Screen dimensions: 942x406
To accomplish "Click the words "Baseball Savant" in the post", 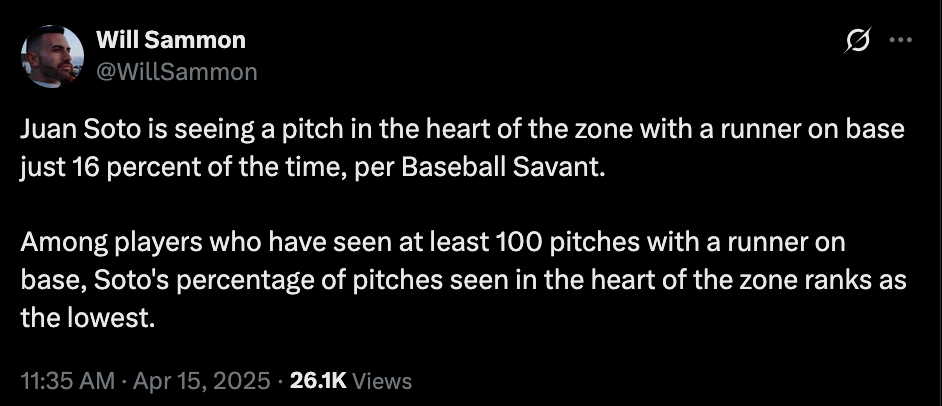I will (x=521, y=165).
